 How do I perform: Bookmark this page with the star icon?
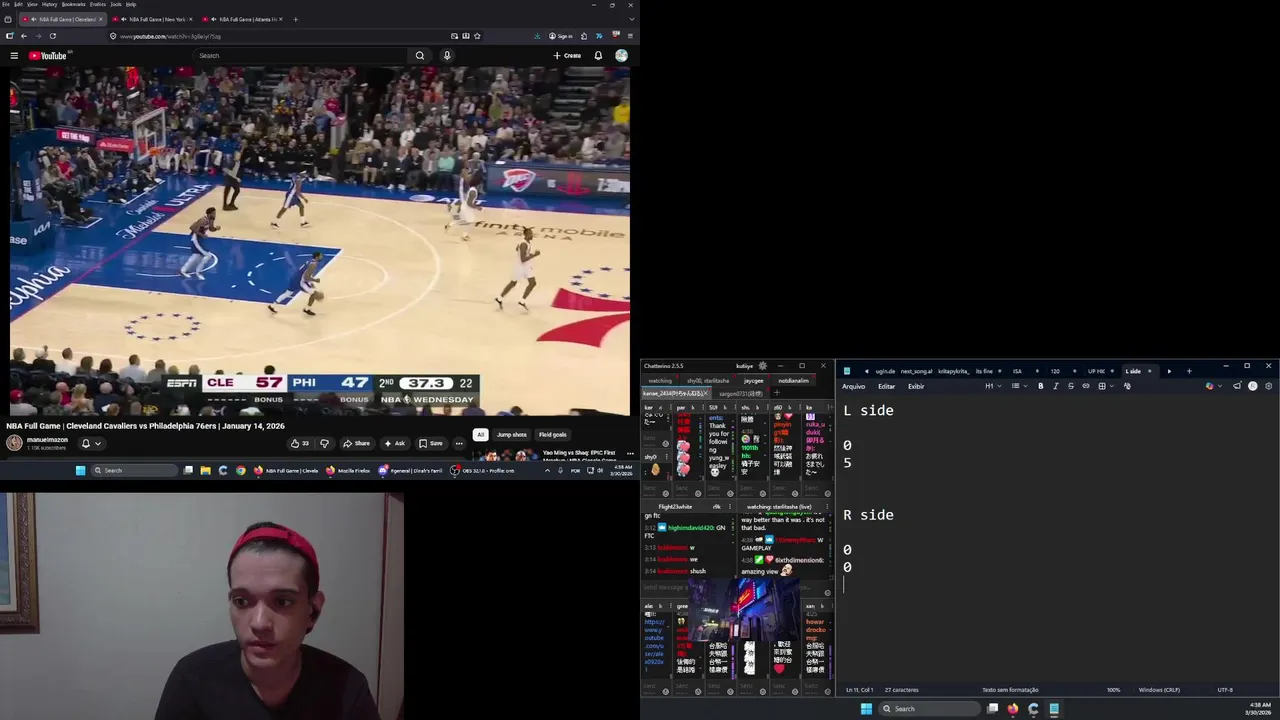(x=477, y=36)
